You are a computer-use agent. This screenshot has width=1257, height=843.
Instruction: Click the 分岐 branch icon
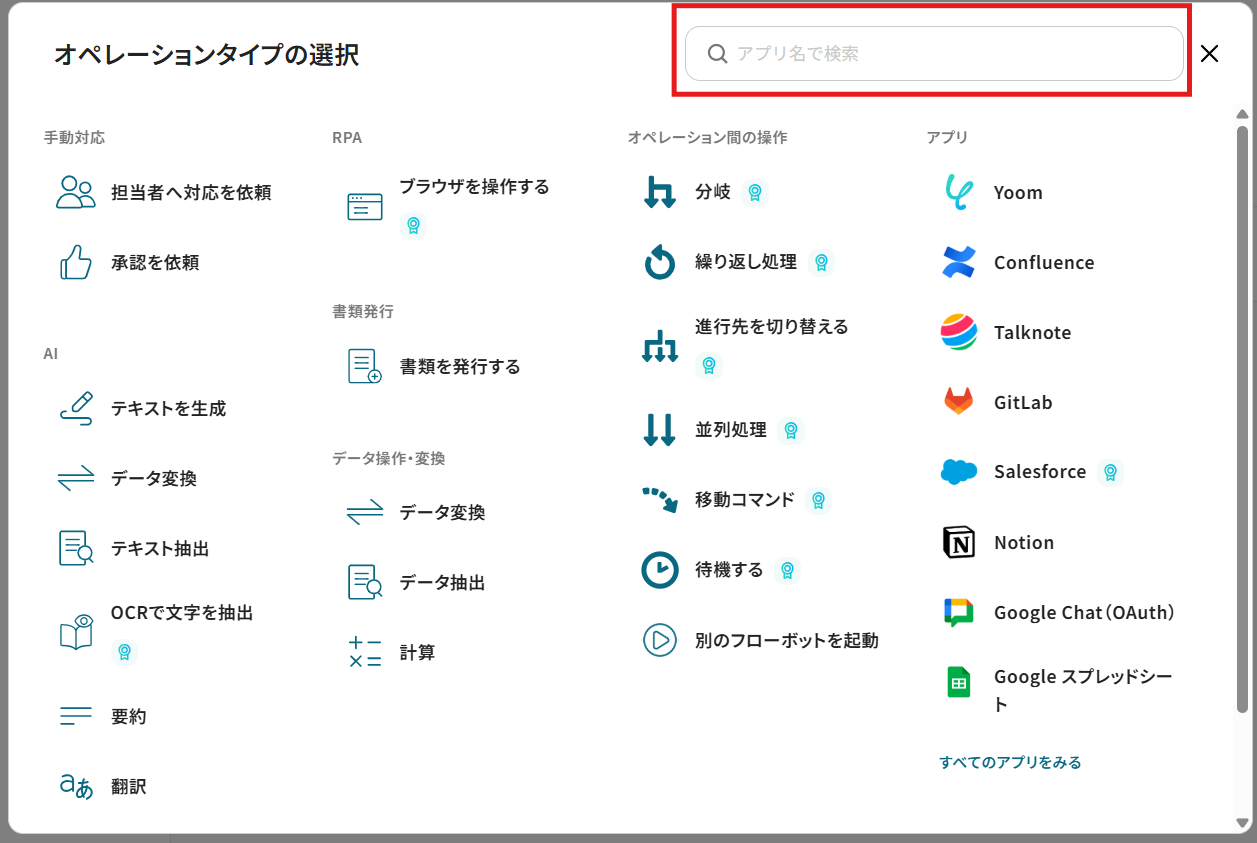pos(660,192)
